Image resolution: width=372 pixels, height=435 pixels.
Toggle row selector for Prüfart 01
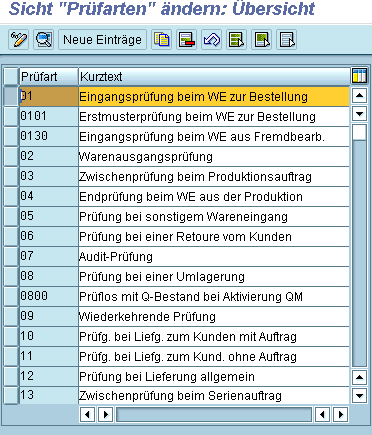11,97
